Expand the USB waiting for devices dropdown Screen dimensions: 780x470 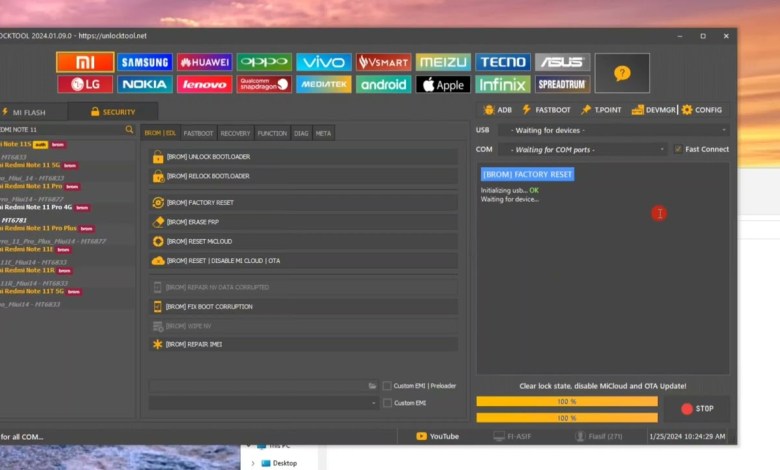tap(614, 130)
